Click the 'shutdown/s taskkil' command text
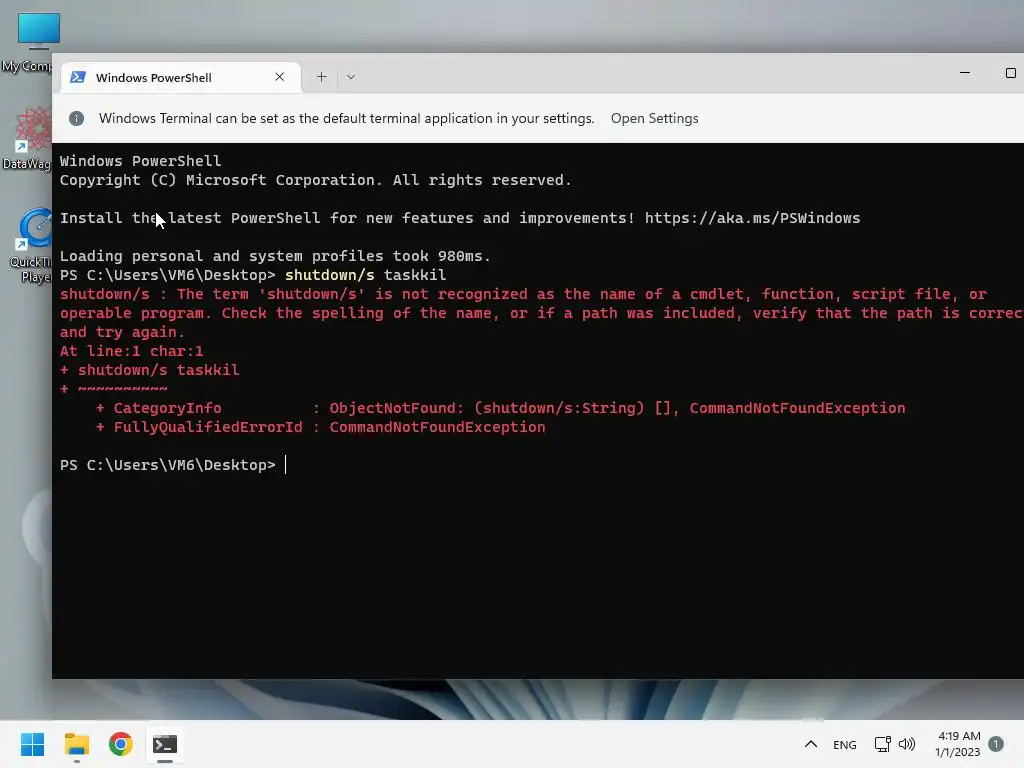This screenshot has width=1024, height=768. pos(366,275)
